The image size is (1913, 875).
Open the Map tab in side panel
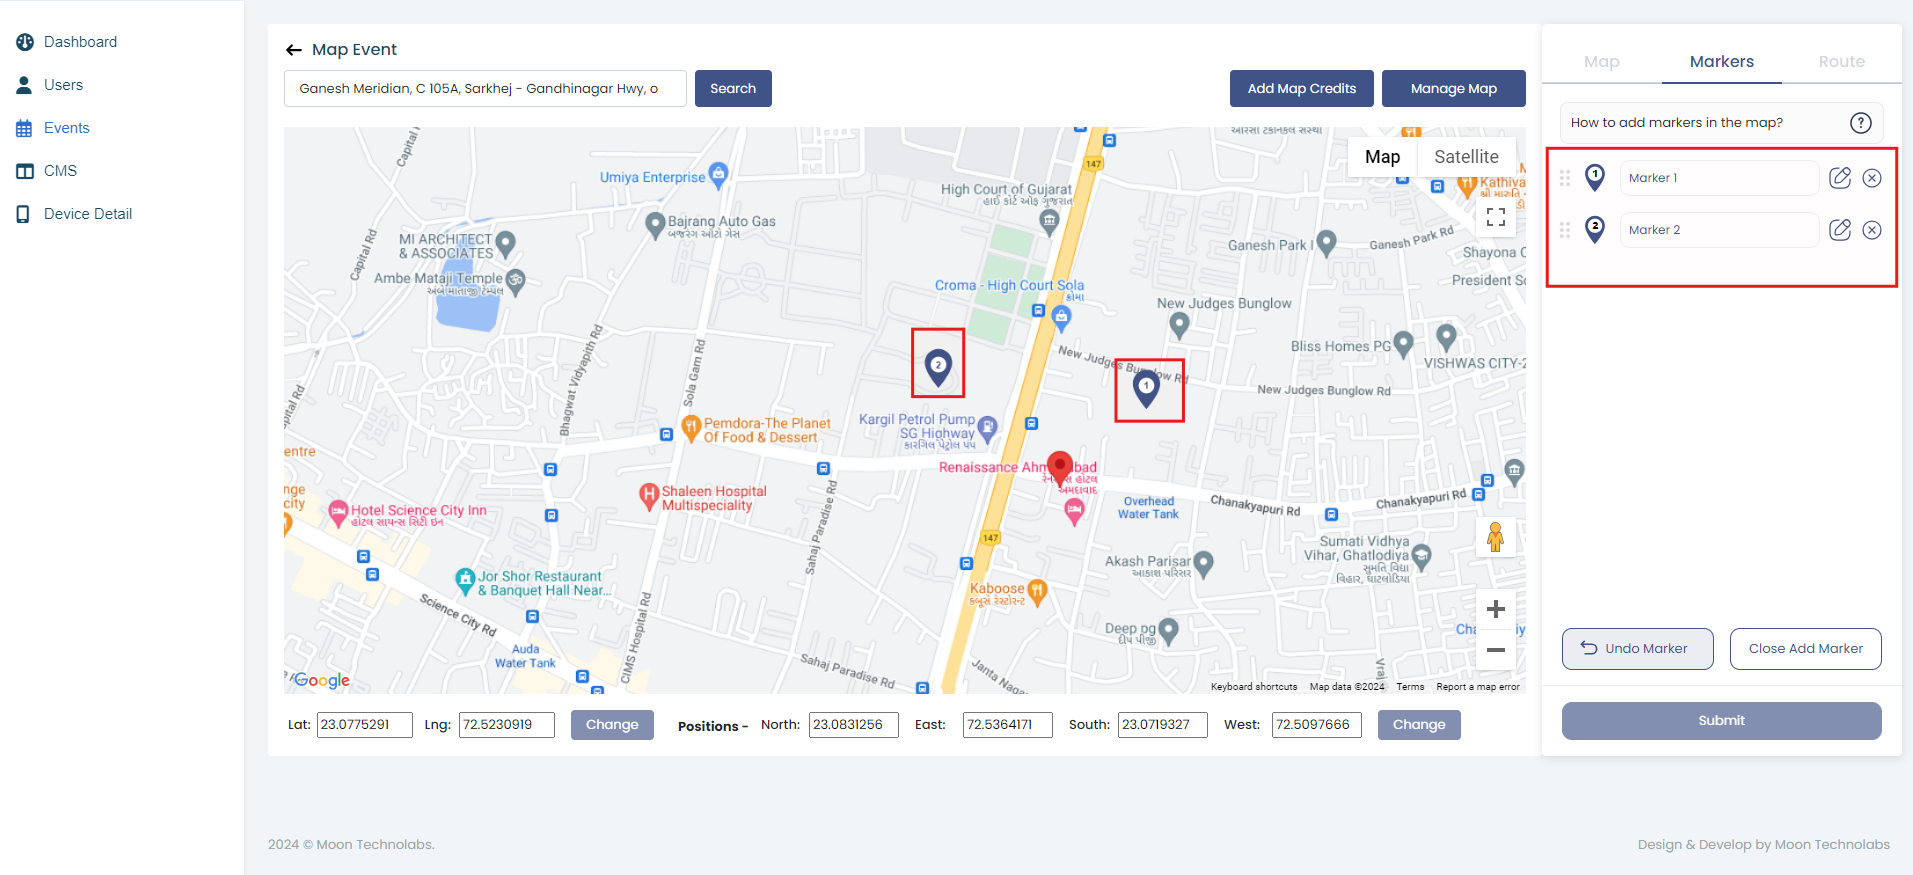pos(1601,62)
